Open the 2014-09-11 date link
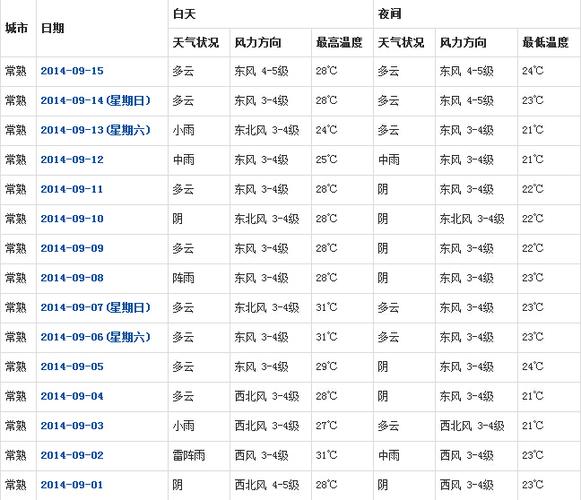Viewport: 581px width, 500px height. coord(72,189)
